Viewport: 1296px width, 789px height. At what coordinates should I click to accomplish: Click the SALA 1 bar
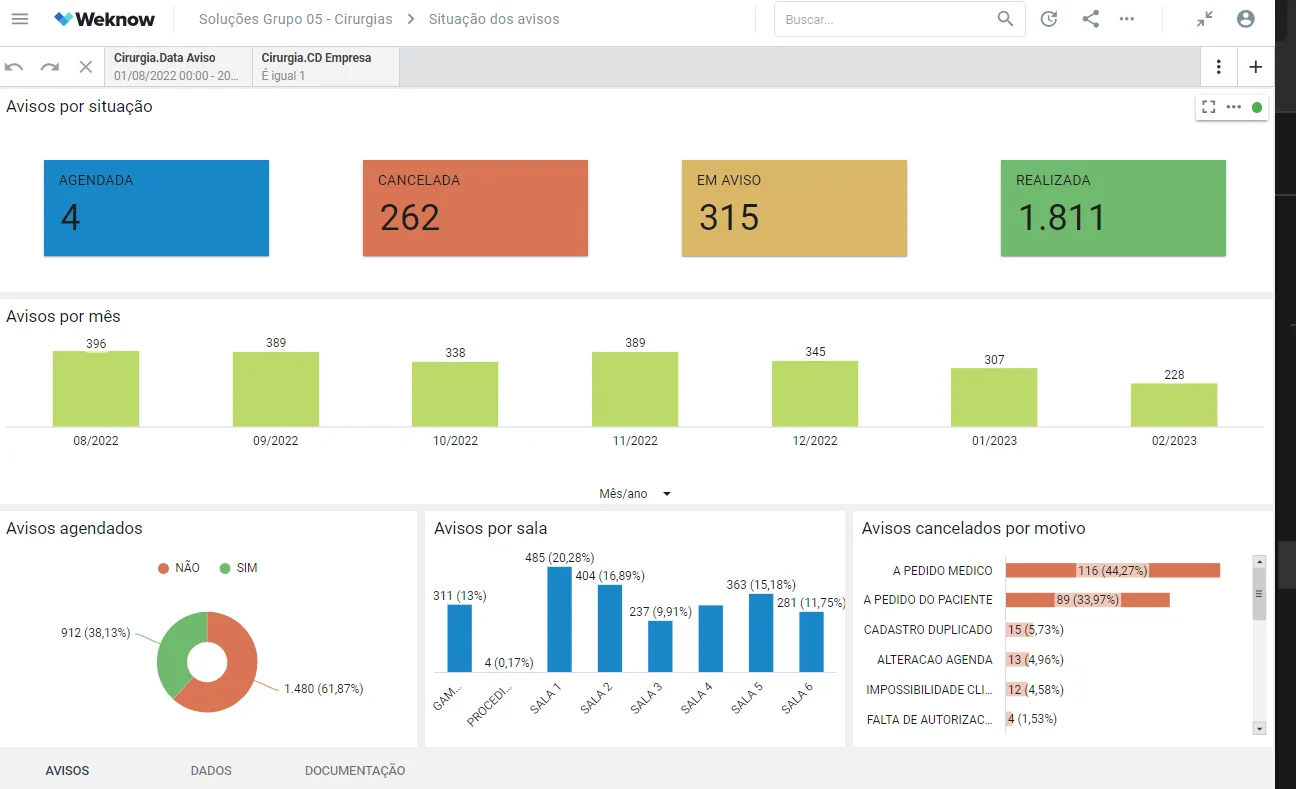560,619
